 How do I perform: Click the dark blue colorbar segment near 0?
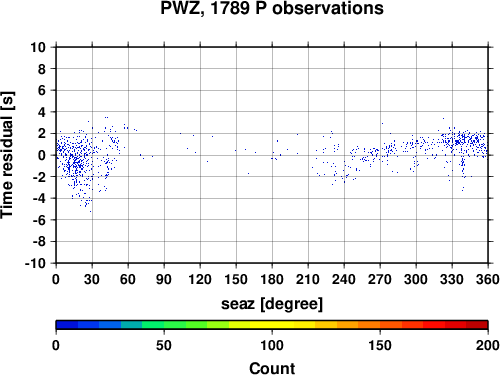click(x=67, y=325)
